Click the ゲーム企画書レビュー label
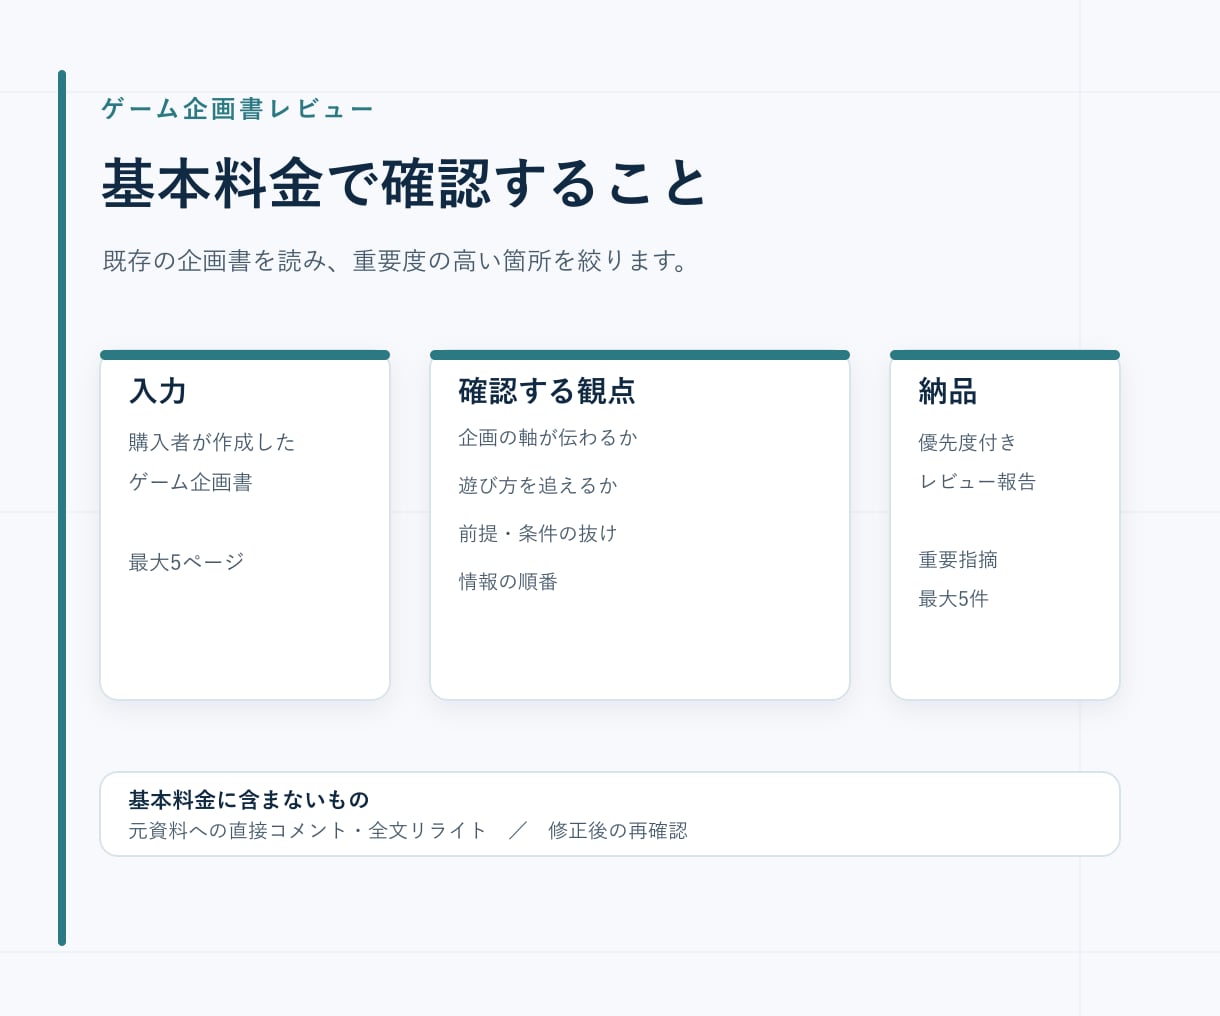This screenshot has height=1016, width=1220. click(237, 108)
